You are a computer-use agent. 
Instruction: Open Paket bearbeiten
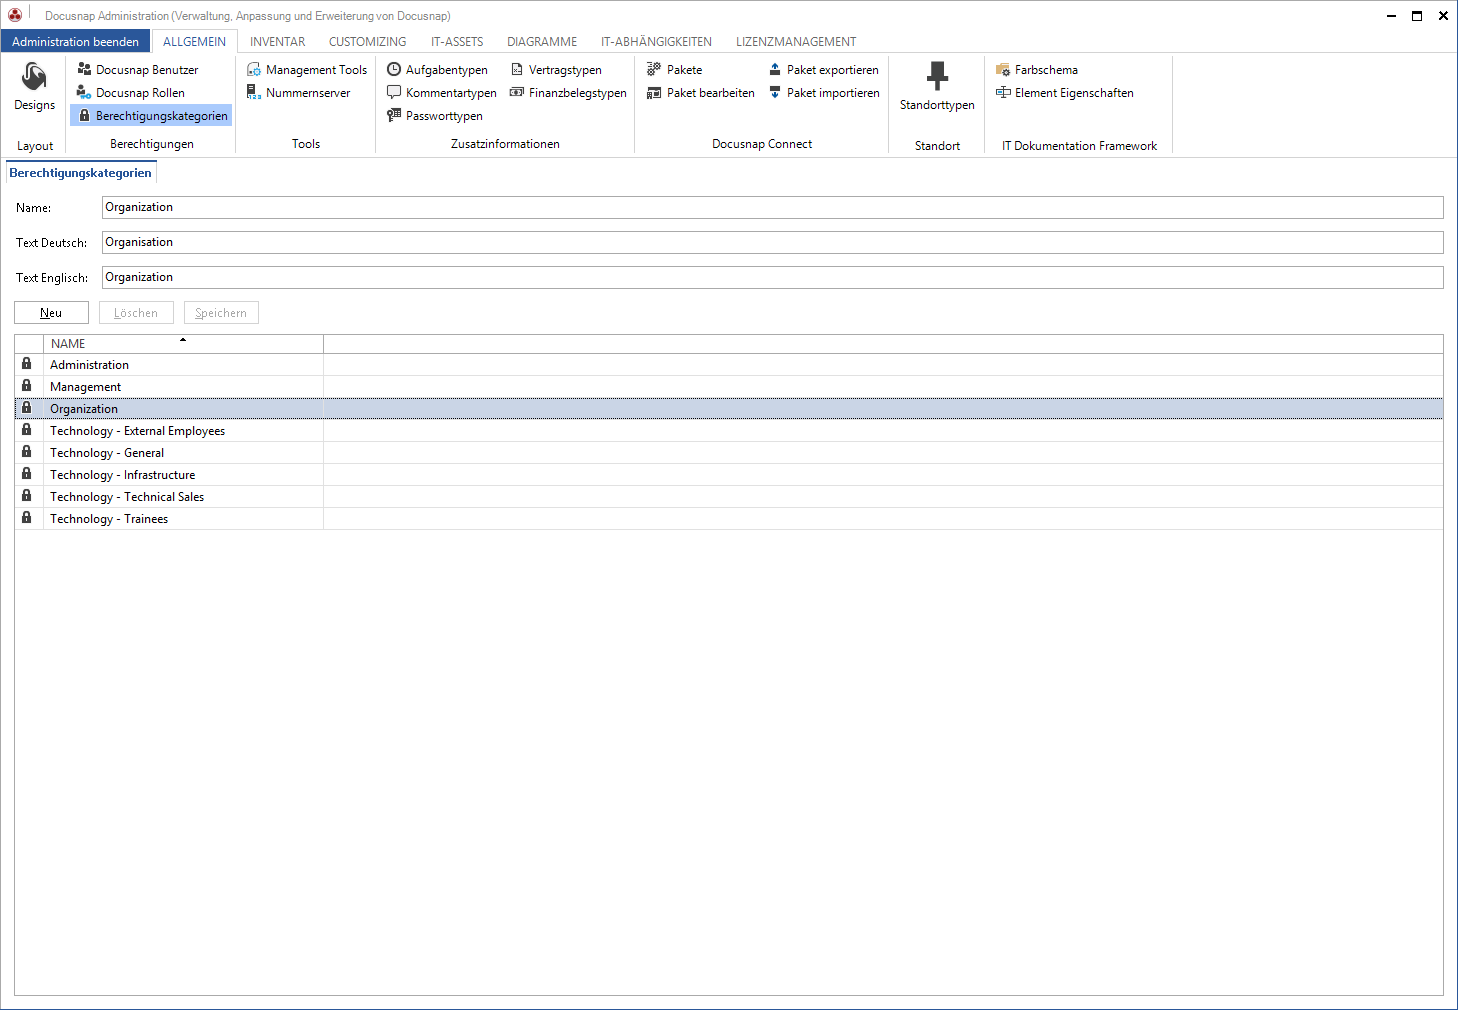tap(701, 93)
